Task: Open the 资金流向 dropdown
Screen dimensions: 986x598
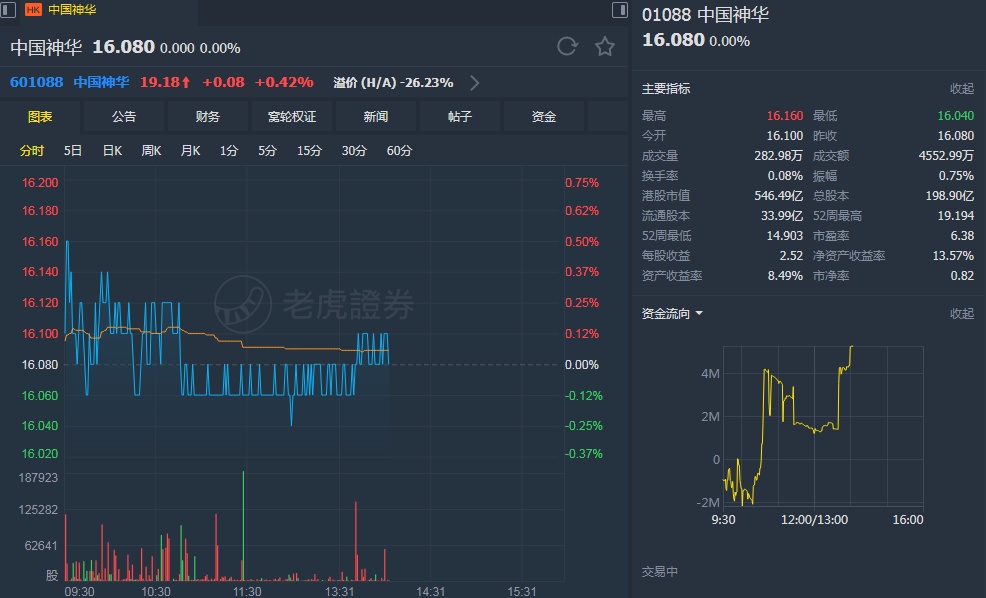Action: [x=672, y=313]
